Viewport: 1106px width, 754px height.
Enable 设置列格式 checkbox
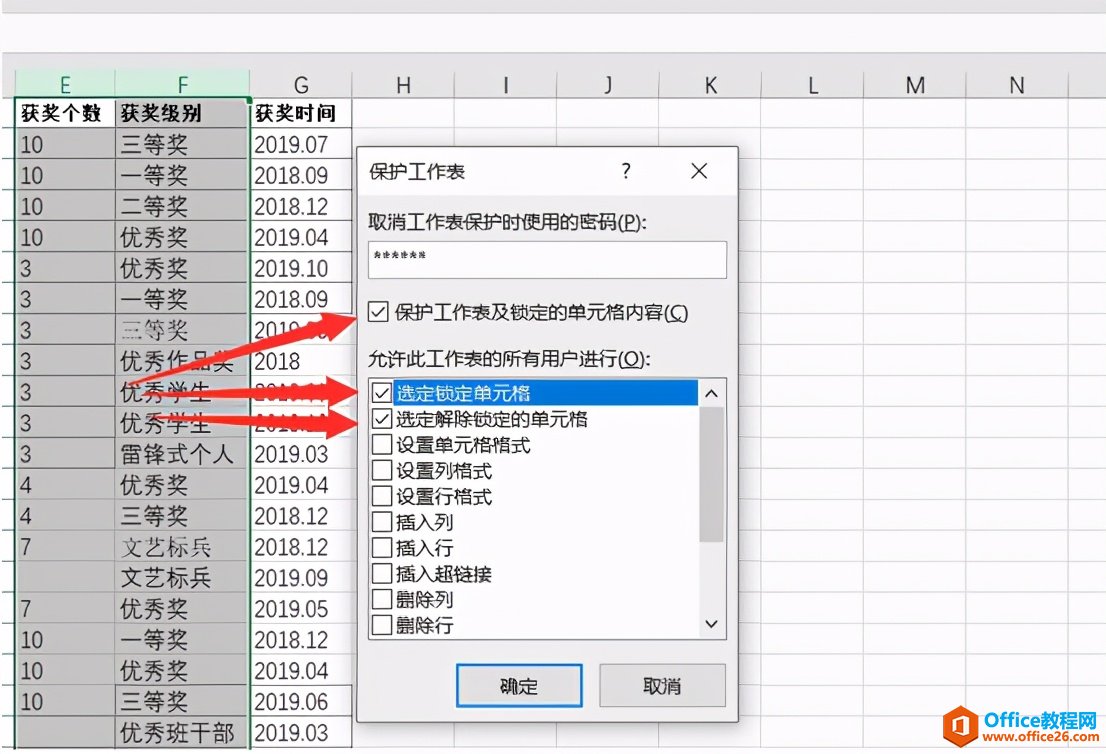pyautogui.click(x=382, y=470)
